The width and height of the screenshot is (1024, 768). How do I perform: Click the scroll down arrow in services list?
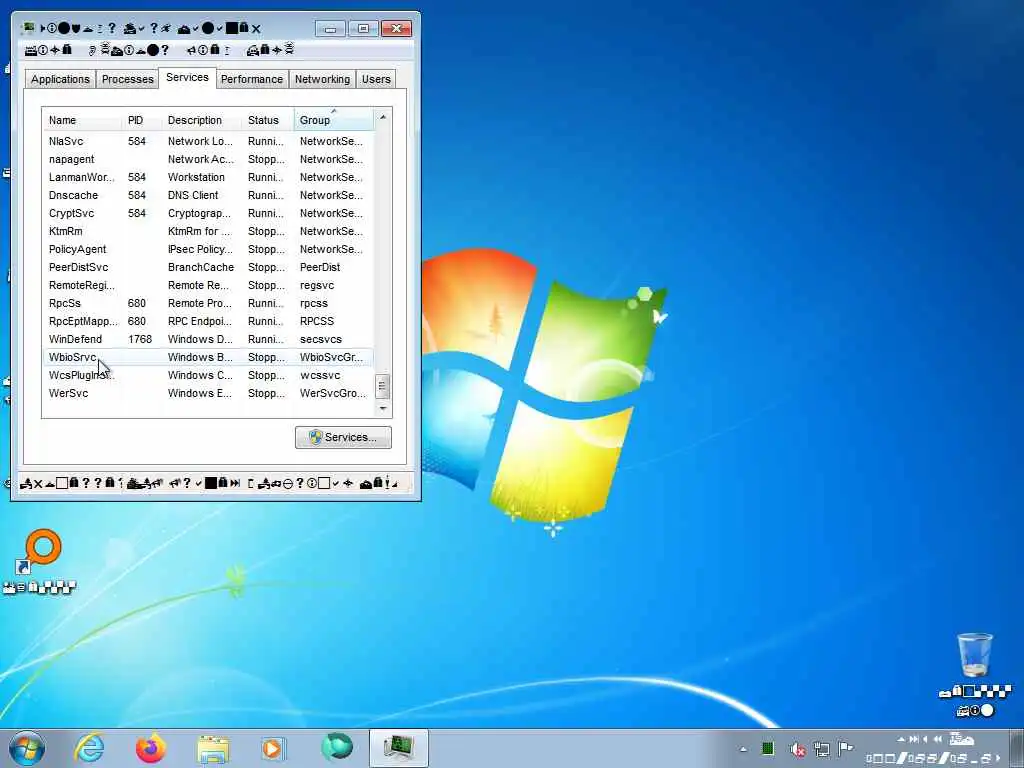pyautogui.click(x=383, y=408)
